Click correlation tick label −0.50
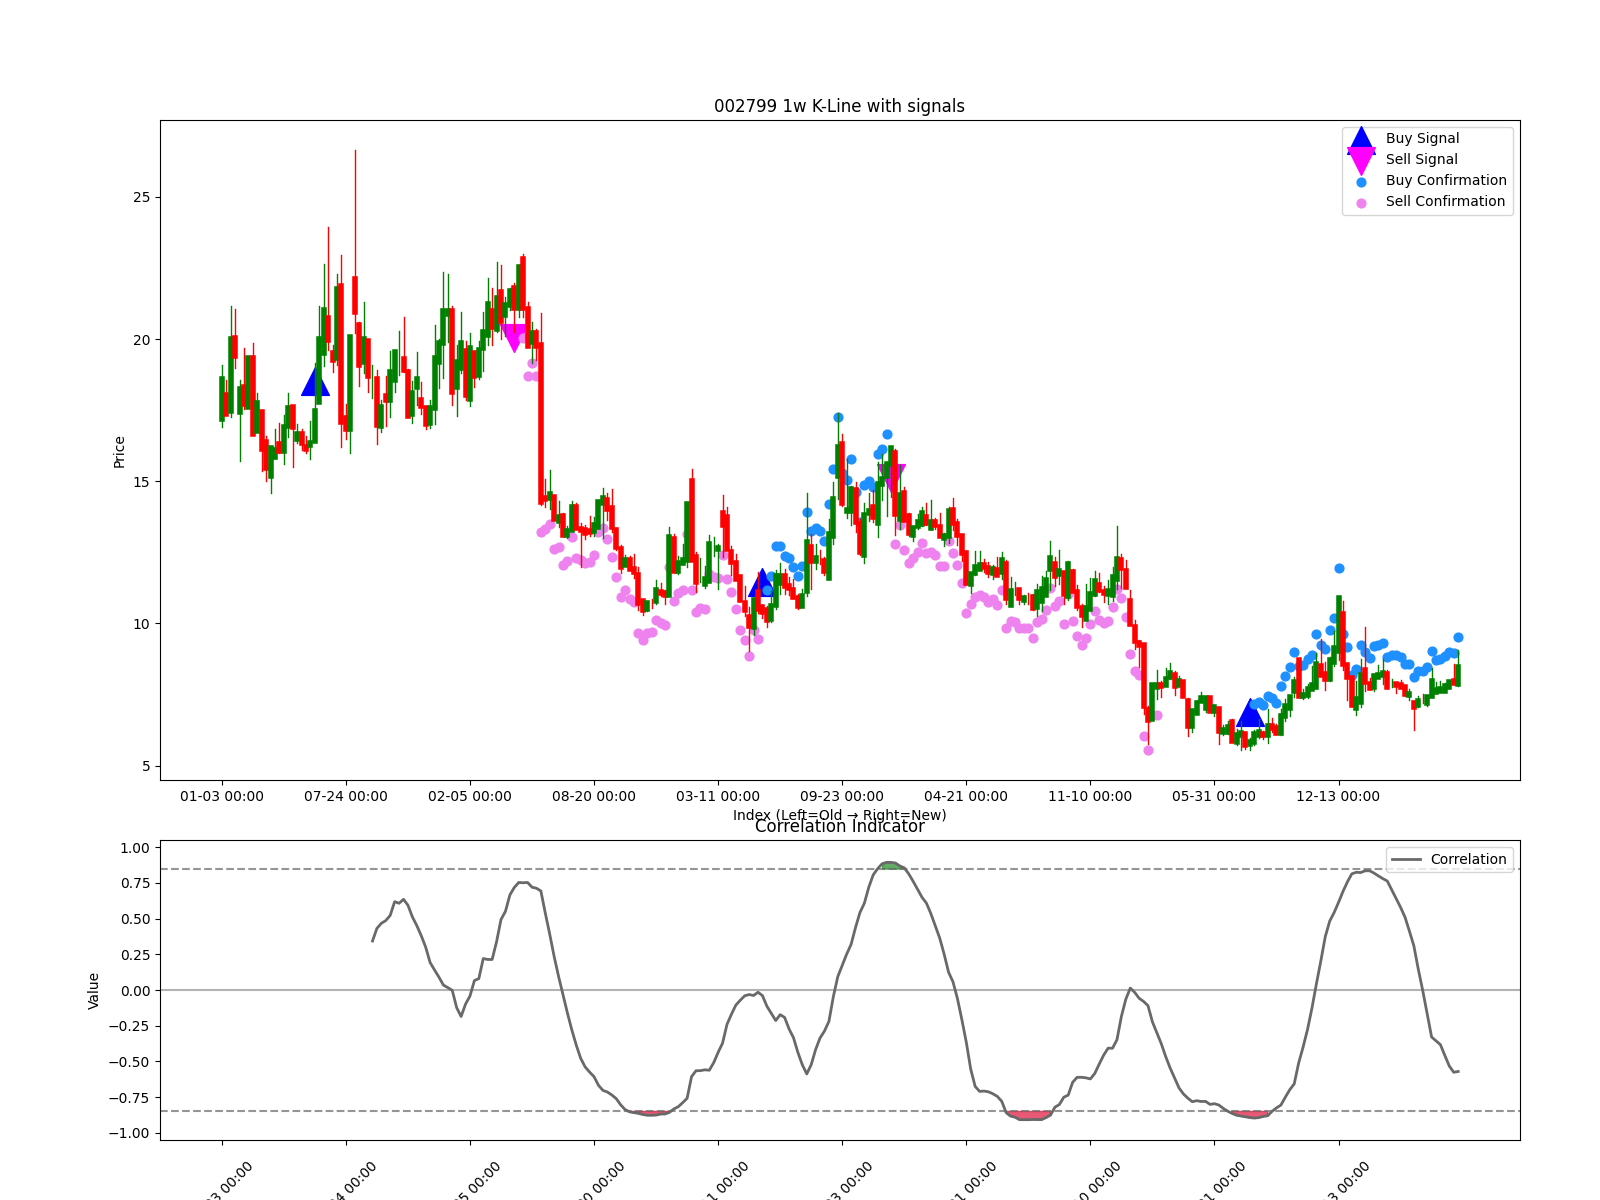 (130, 1062)
